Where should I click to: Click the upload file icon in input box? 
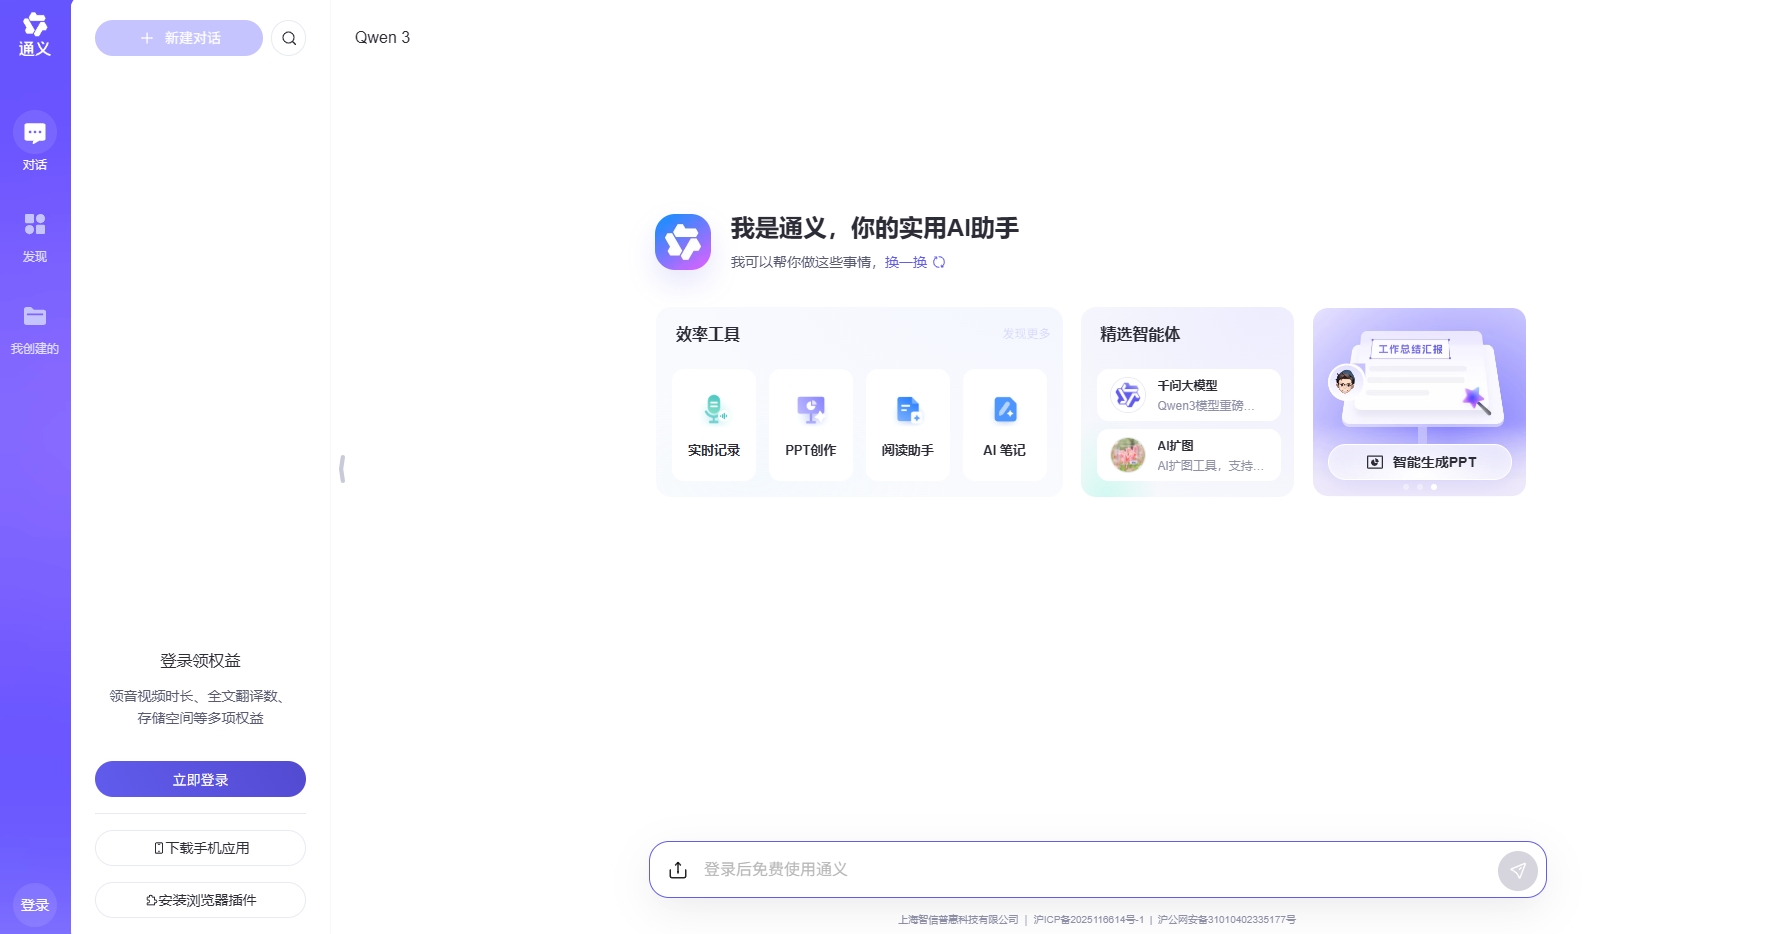point(678,870)
